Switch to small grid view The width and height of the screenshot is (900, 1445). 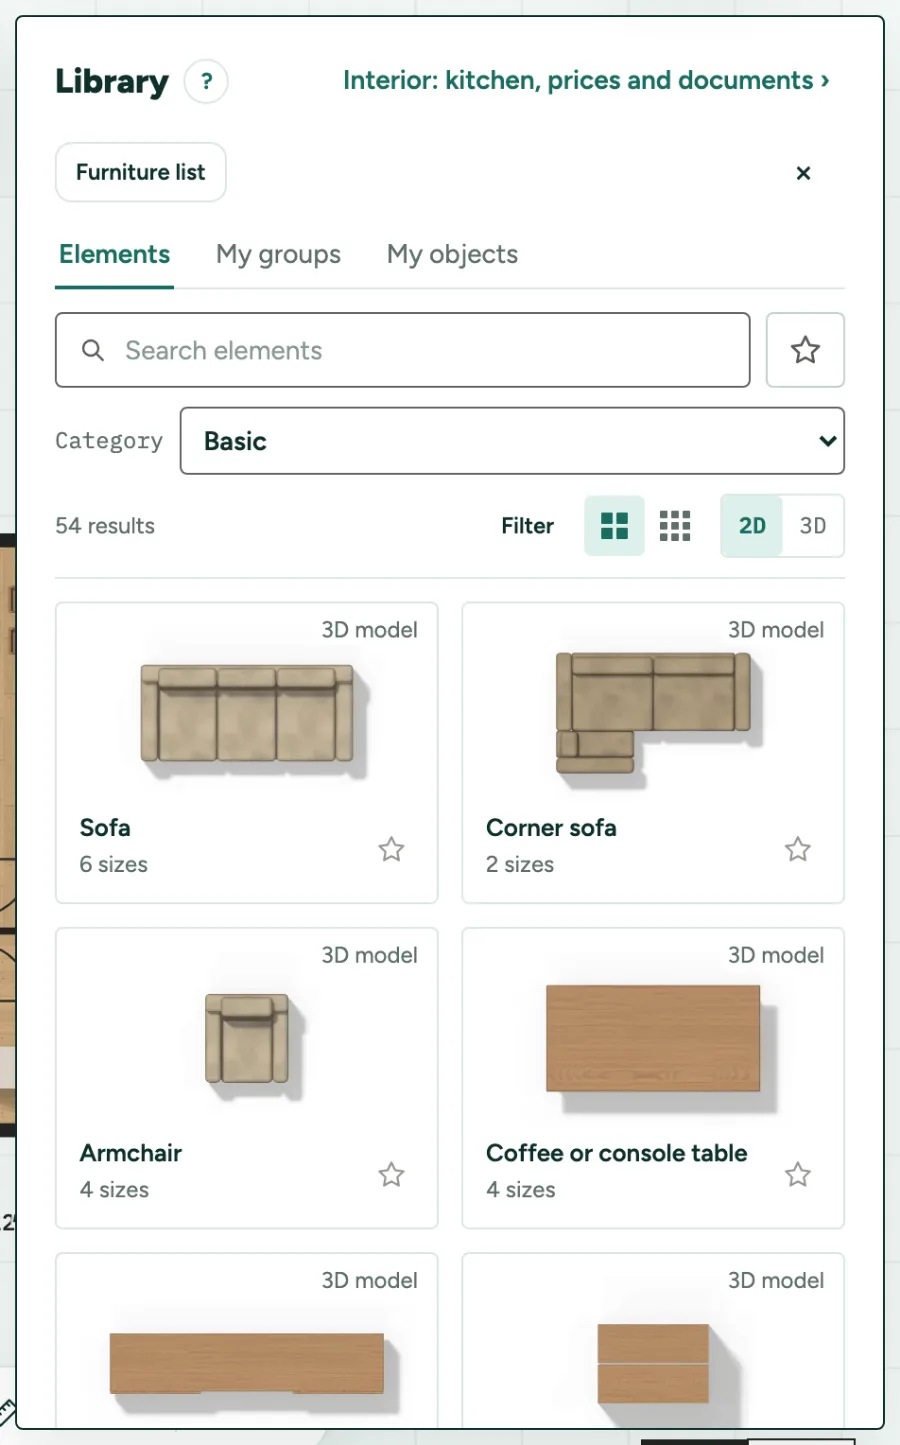tap(675, 526)
